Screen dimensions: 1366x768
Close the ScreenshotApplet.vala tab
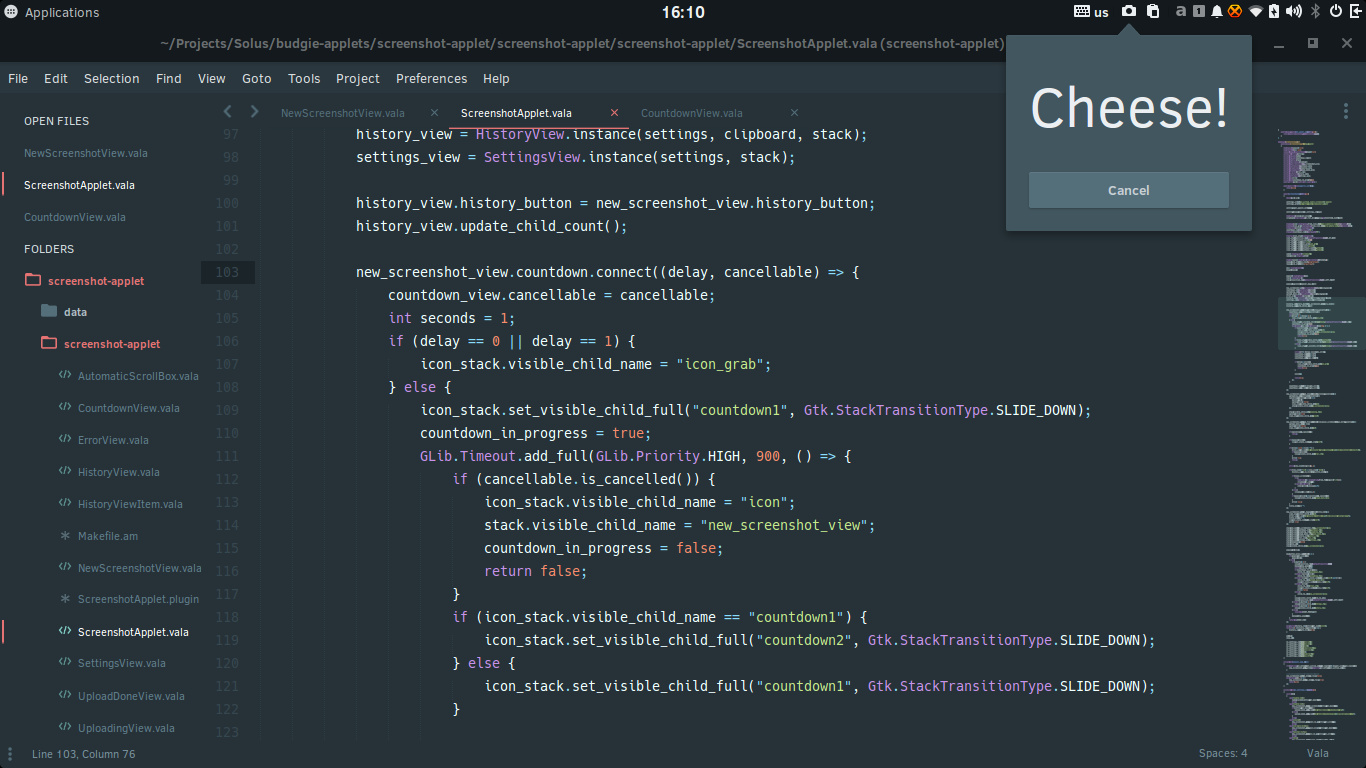point(614,113)
